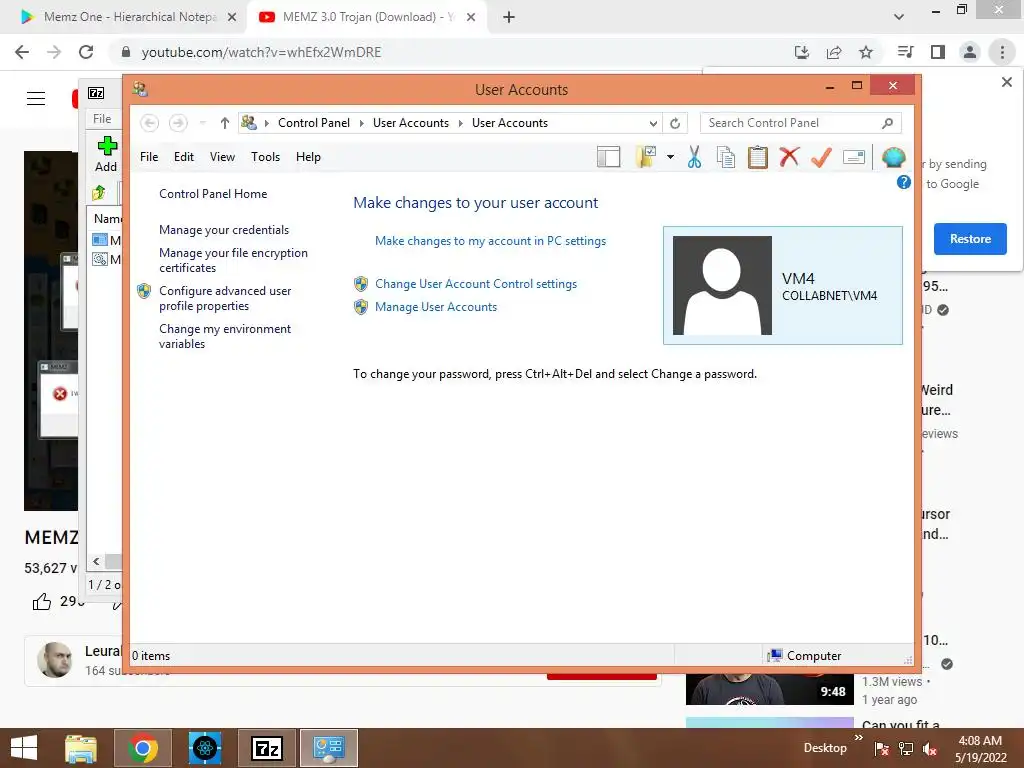Click the YouTube hamburger menu icon
Viewport: 1024px width, 768px height.
(36, 99)
